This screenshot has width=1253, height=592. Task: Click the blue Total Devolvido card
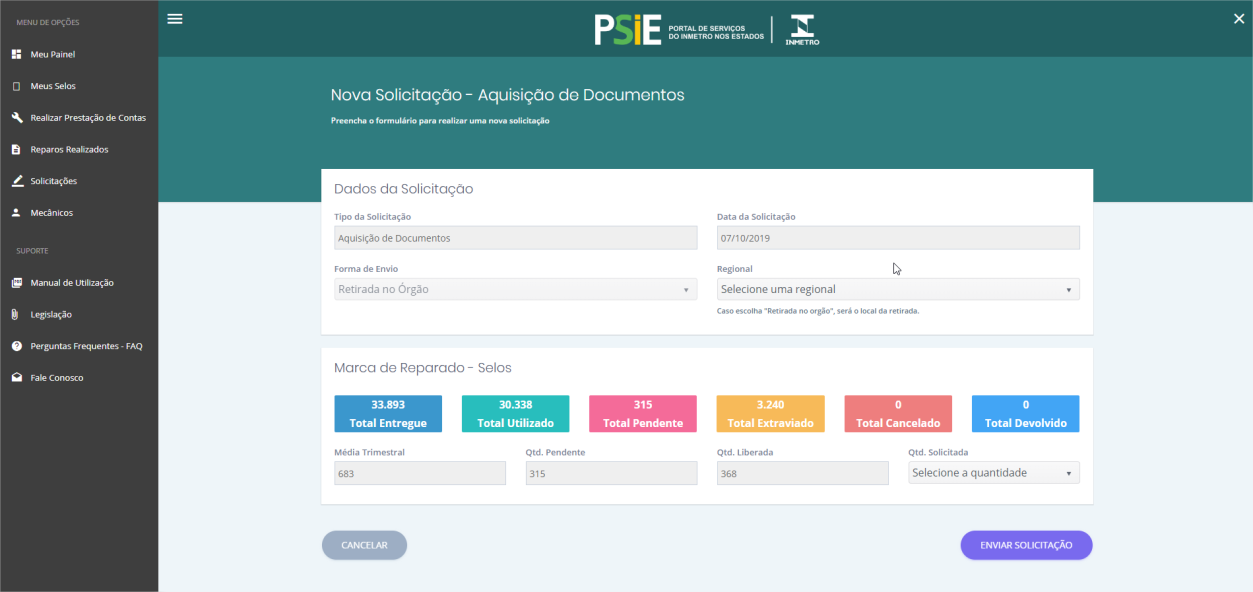pyautogui.click(x=1026, y=414)
